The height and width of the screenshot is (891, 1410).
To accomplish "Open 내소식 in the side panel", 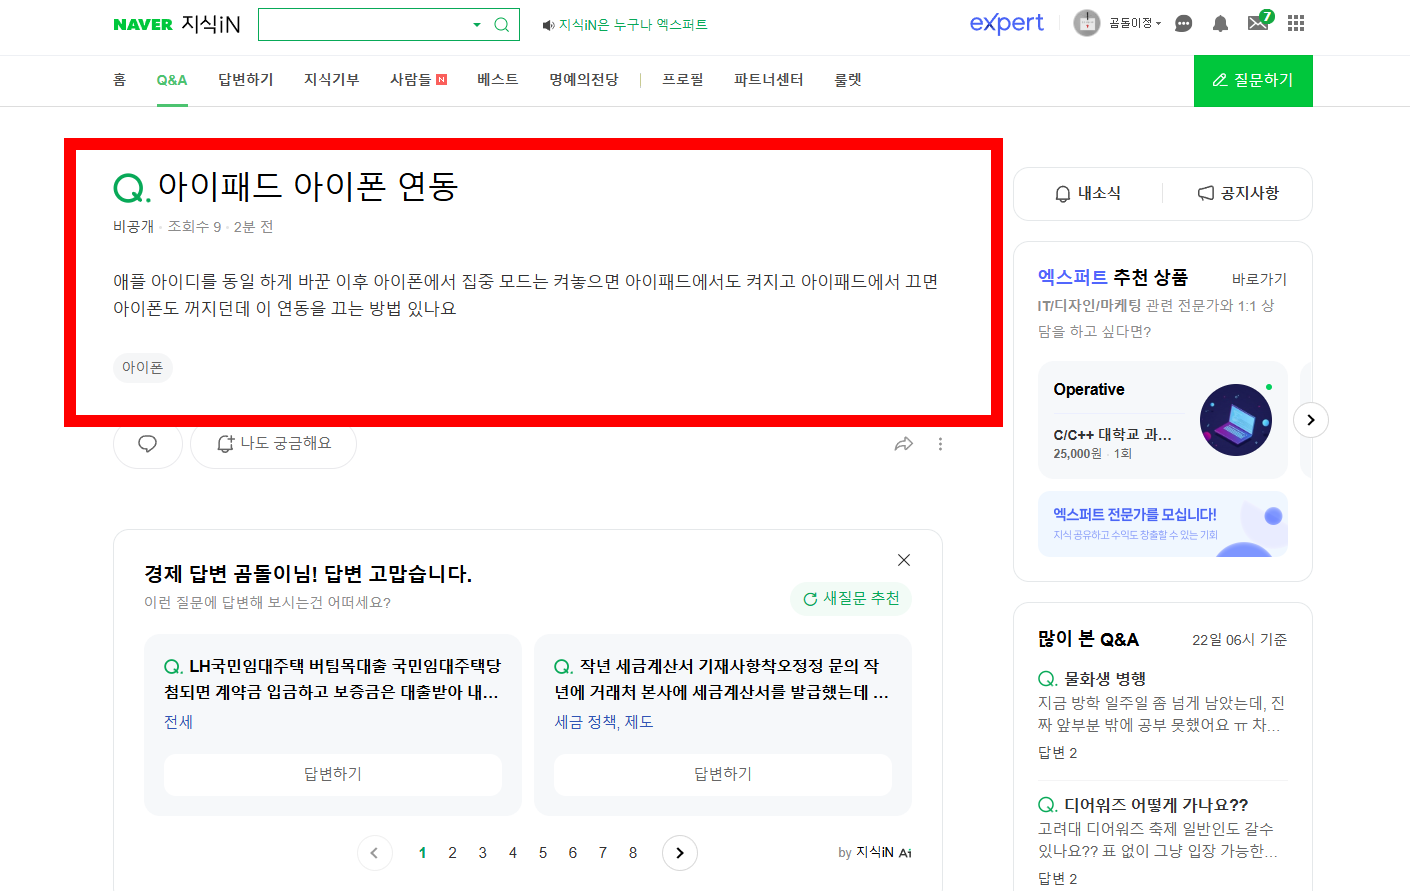I will [1088, 193].
